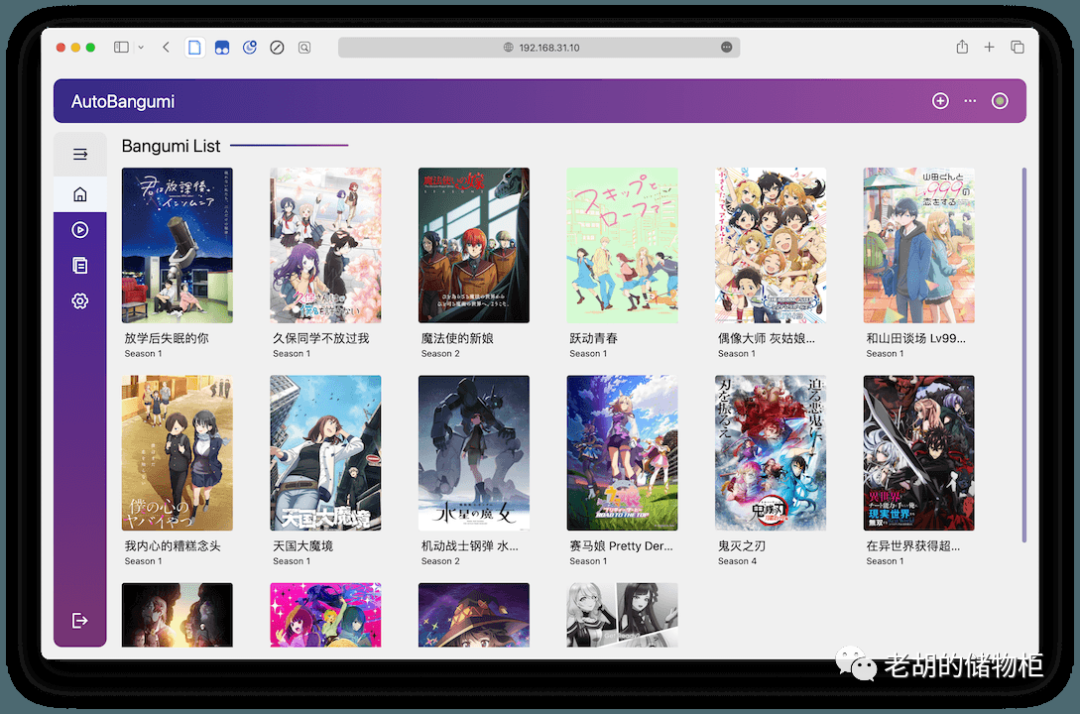Image resolution: width=1080 pixels, height=714 pixels.
Task: Log out using the sidebar exit icon
Action: [80, 620]
